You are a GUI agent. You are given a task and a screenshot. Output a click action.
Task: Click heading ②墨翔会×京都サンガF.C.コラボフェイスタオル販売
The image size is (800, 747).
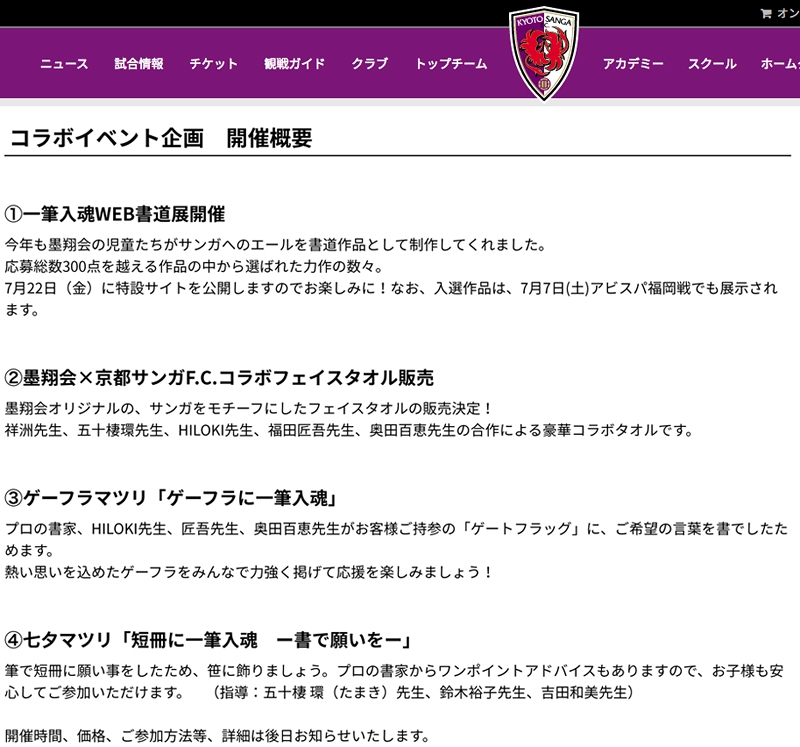tap(219, 378)
